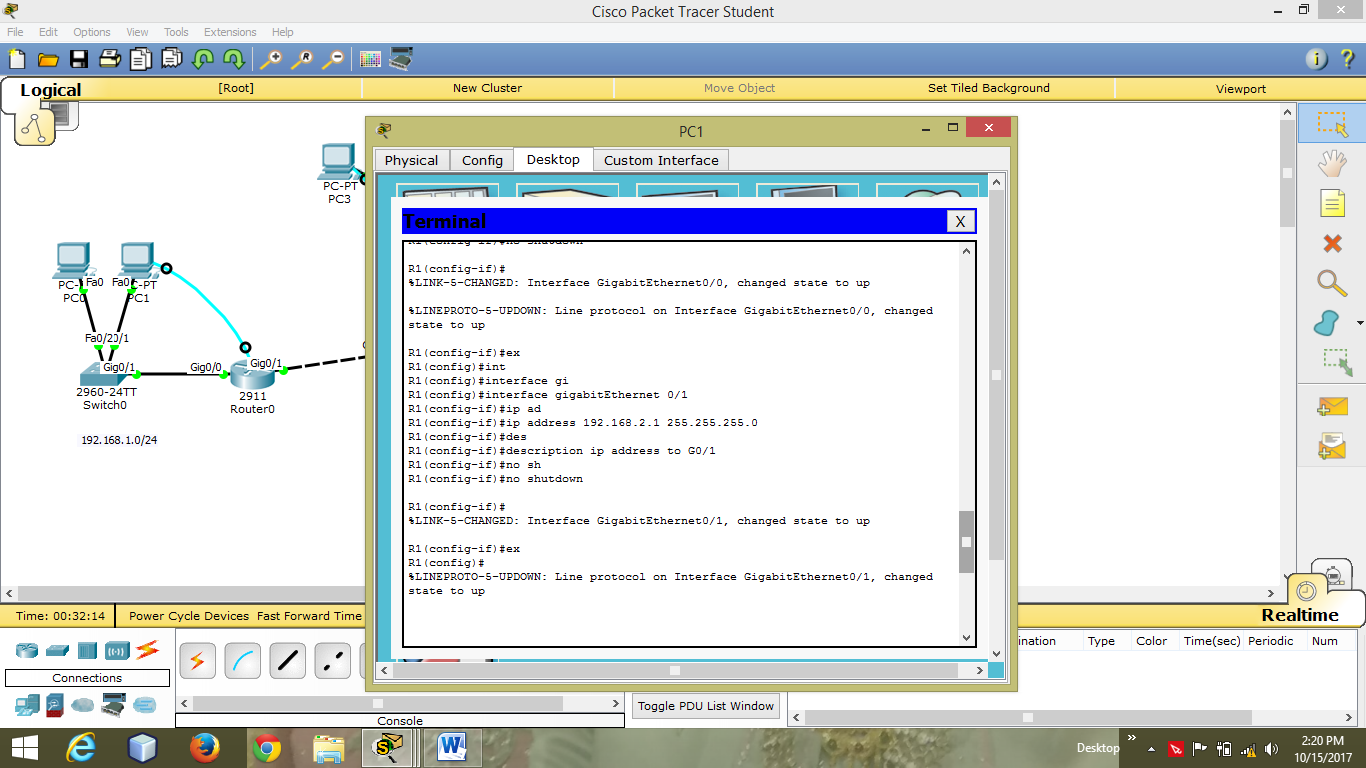Select the Hubs device category
1366x768 pixels.
tap(87, 650)
